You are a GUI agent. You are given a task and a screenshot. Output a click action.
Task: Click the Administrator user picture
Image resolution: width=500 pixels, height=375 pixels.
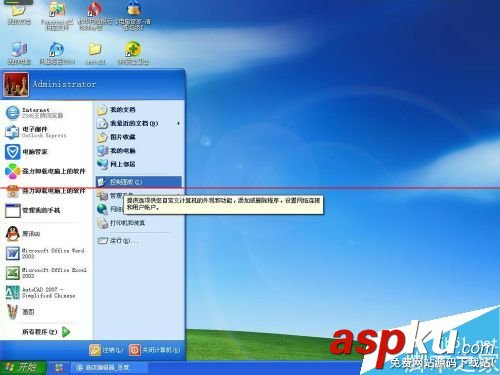[x=16, y=85]
